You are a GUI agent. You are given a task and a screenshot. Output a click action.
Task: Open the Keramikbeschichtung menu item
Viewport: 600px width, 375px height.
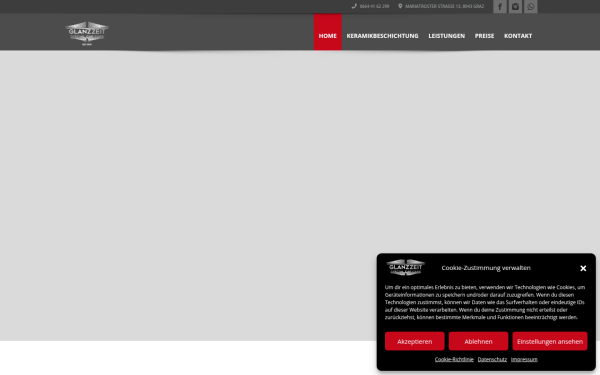click(382, 36)
